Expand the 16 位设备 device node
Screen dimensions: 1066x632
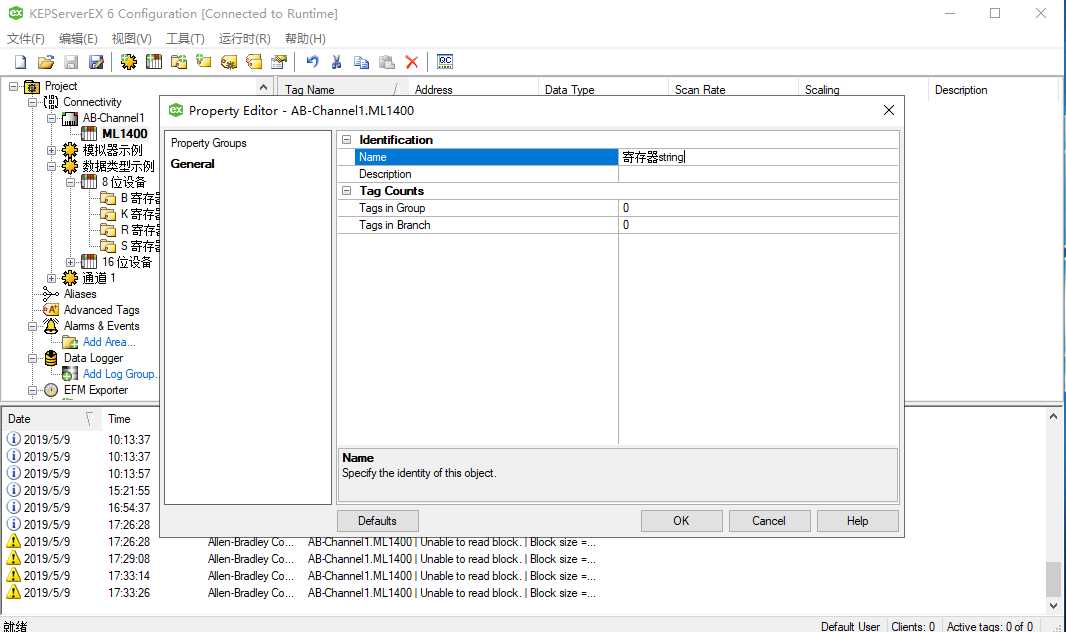pos(70,262)
